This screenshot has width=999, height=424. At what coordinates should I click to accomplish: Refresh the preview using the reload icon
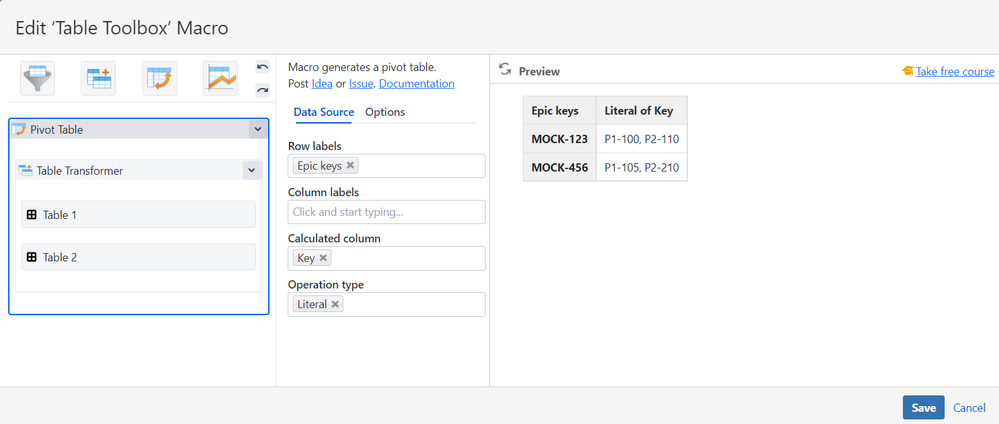(x=505, y=70)
